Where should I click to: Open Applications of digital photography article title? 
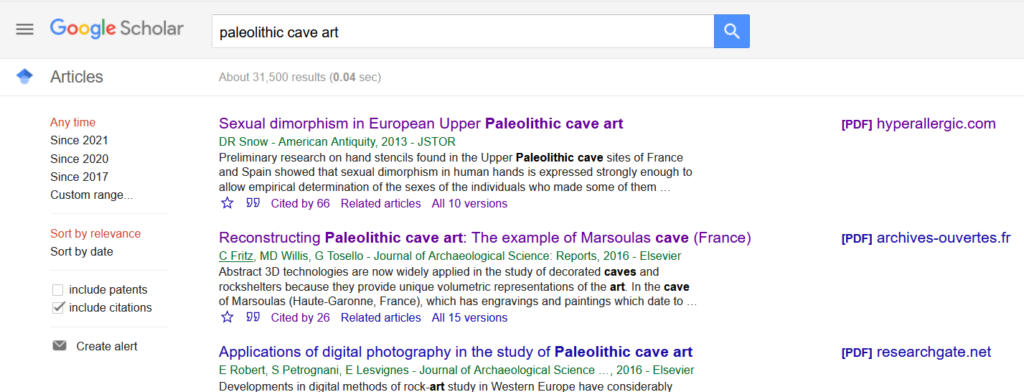click(456, 352)
